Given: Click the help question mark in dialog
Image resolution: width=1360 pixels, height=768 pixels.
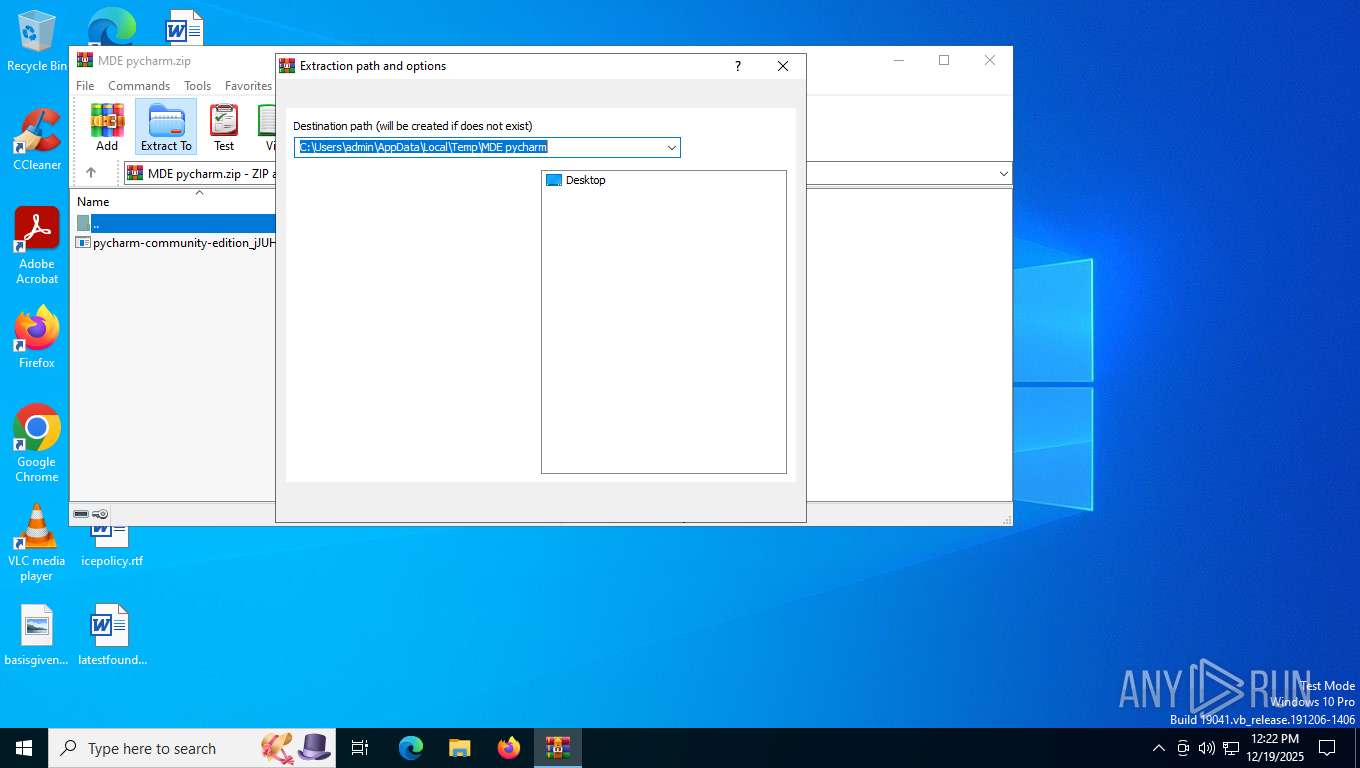Looking at the screenshot, I should [x=738, y=66].
